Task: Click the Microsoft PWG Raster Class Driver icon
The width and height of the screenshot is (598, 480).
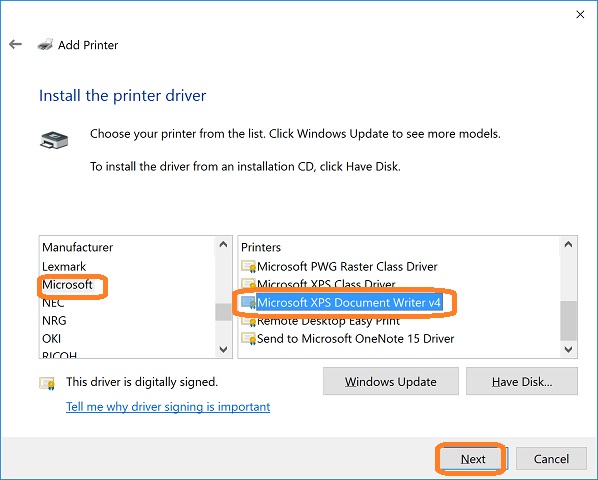Action: tap(248, 266)
